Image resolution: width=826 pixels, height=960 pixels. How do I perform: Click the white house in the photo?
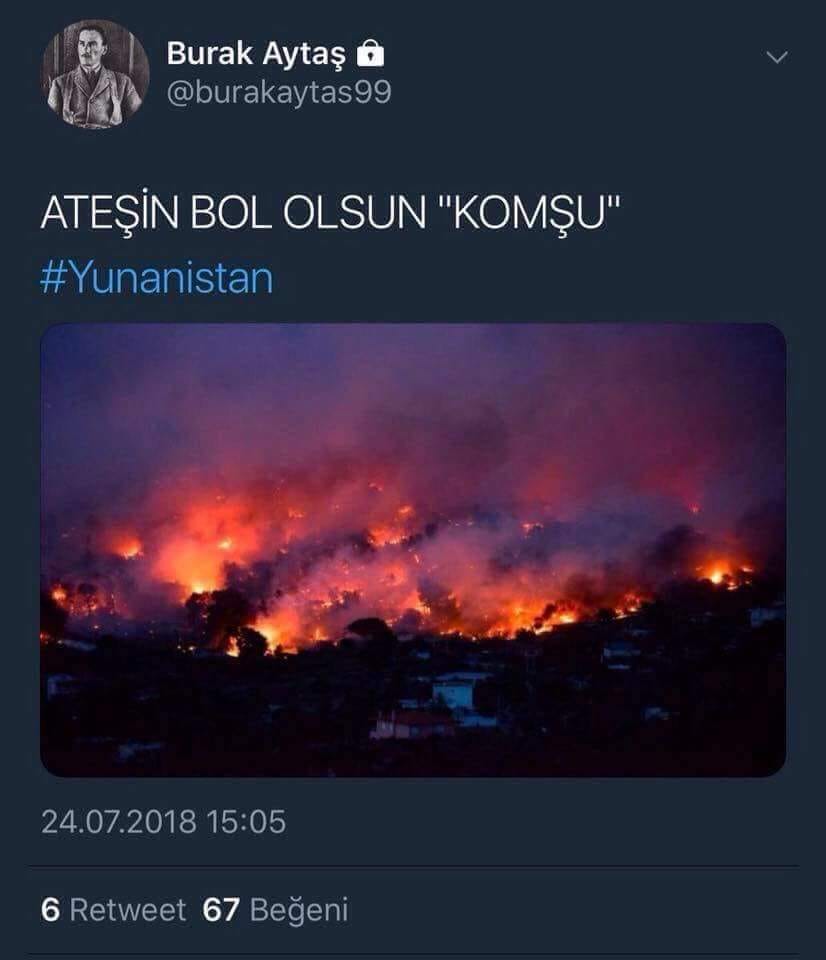click(x=454, y=692)
